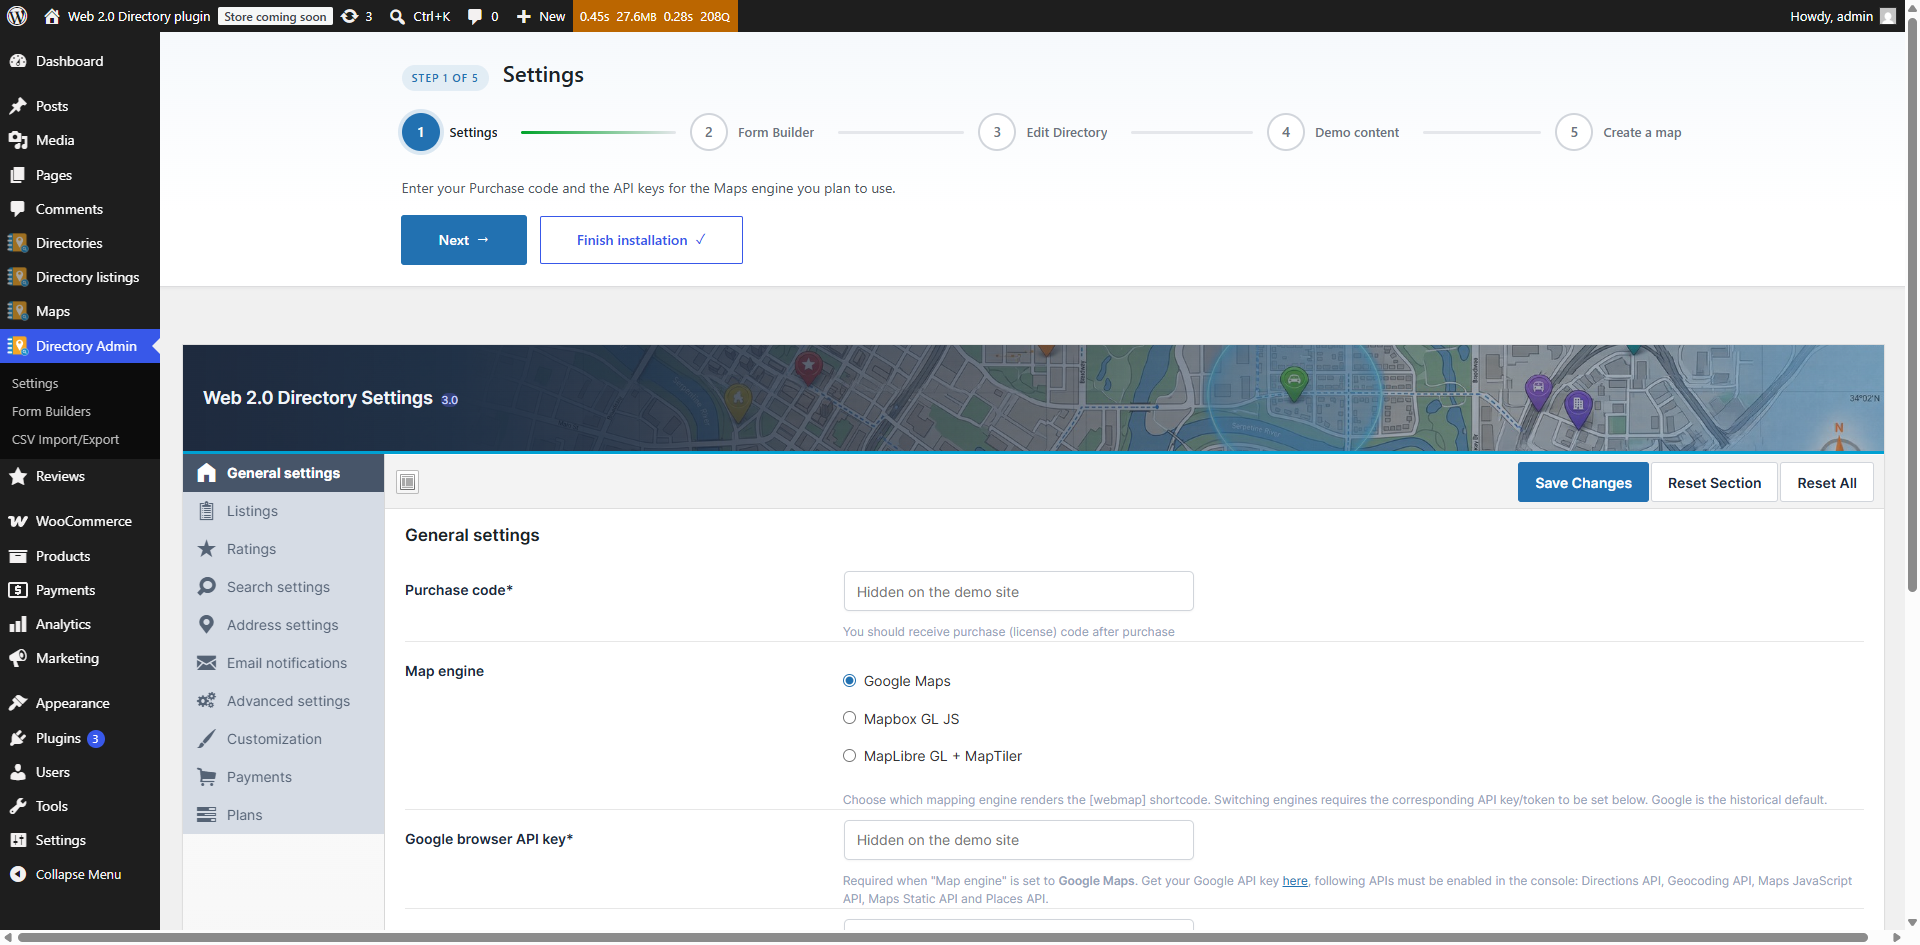This screenshot has height=945, width=1920.
Task: Click the Reviews star icon
Action: coord(18,476)
